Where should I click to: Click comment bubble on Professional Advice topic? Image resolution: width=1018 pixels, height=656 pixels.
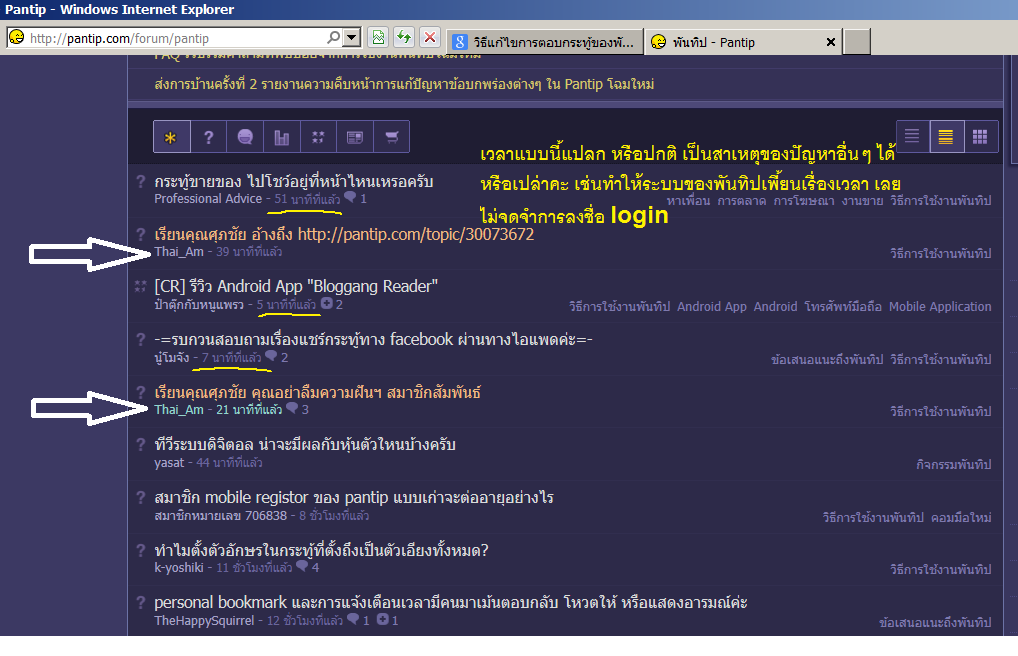point(351,197)
